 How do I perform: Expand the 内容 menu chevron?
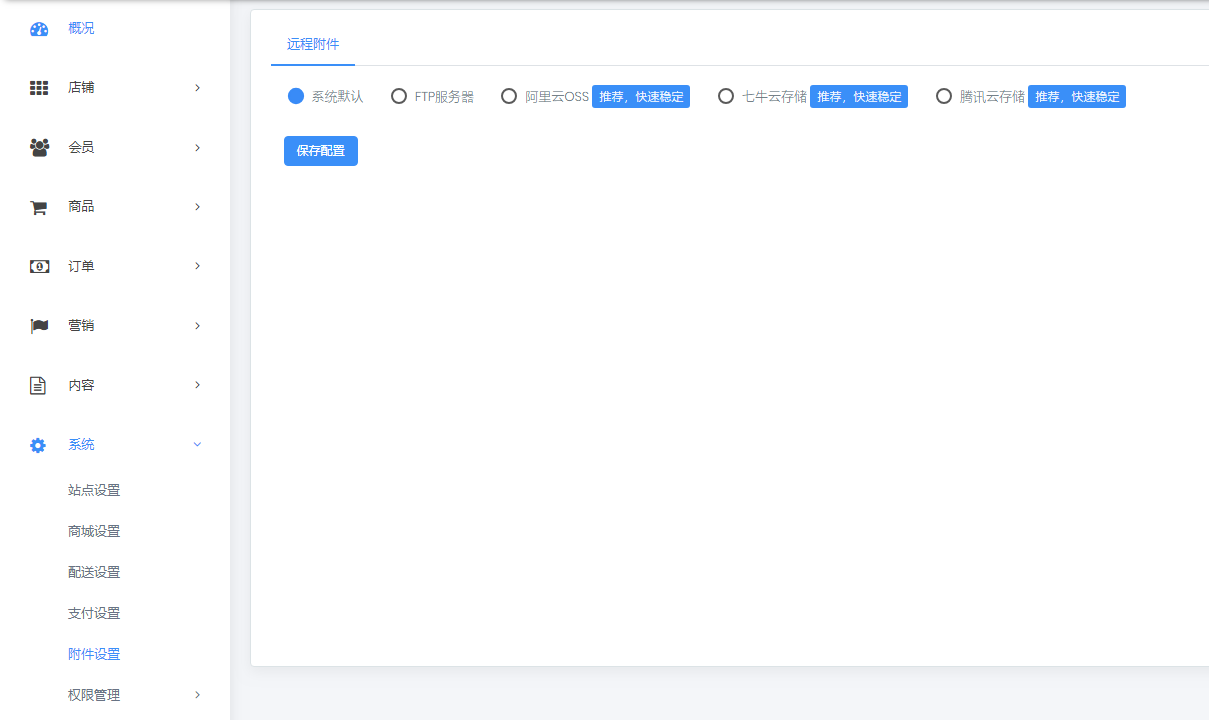pyautogui.click(x=197, y=385)
